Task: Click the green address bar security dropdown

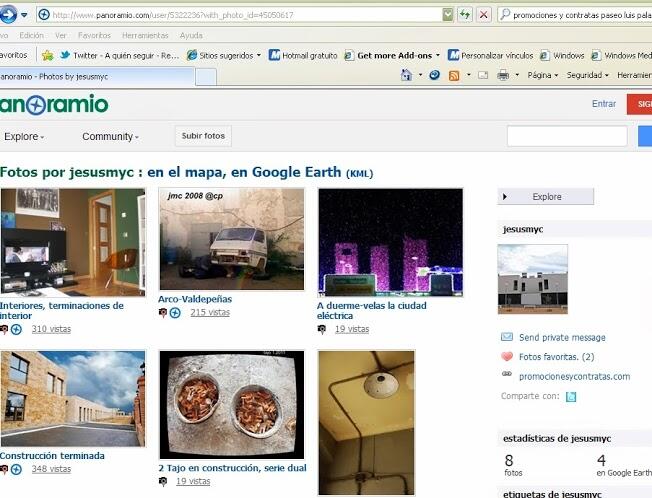Action: click(x=447, y=15)
